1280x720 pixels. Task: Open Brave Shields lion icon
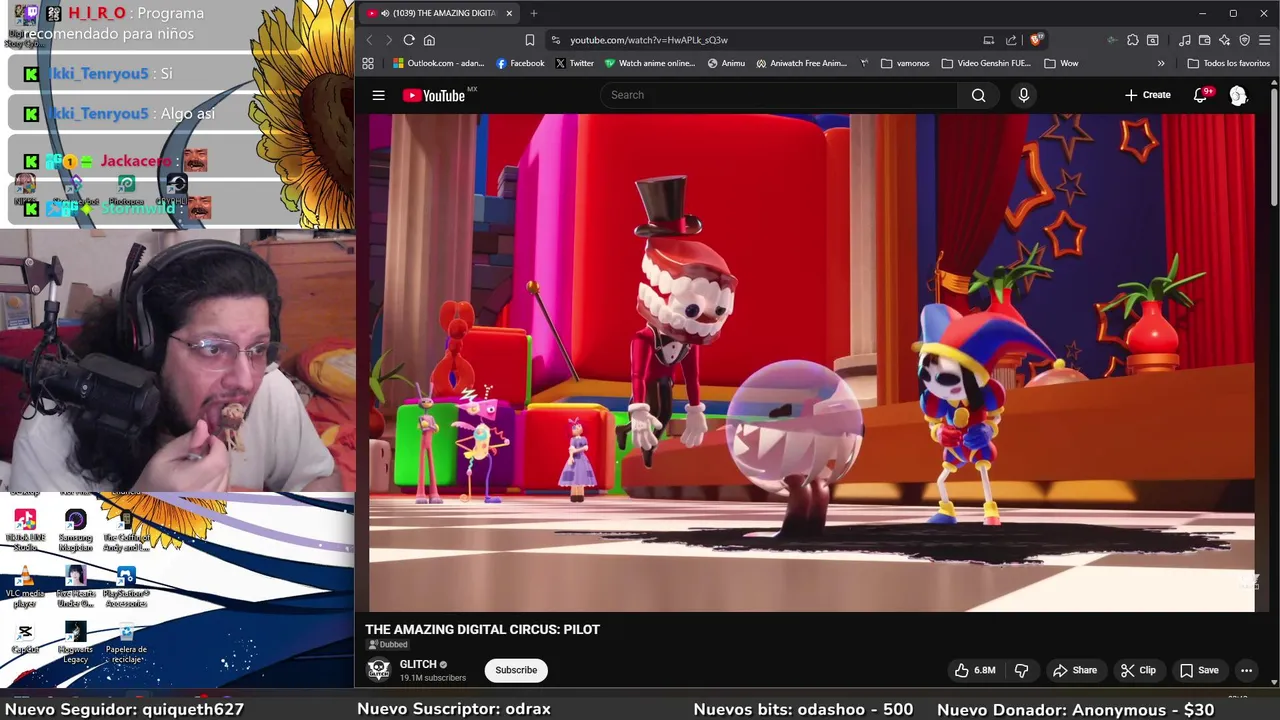point(1036,40)
